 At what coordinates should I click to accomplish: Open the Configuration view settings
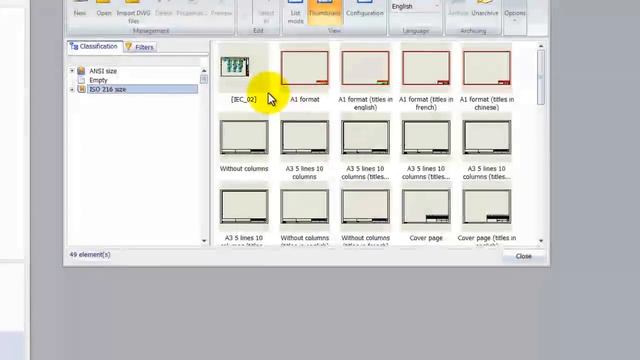(x=364, y=9)
